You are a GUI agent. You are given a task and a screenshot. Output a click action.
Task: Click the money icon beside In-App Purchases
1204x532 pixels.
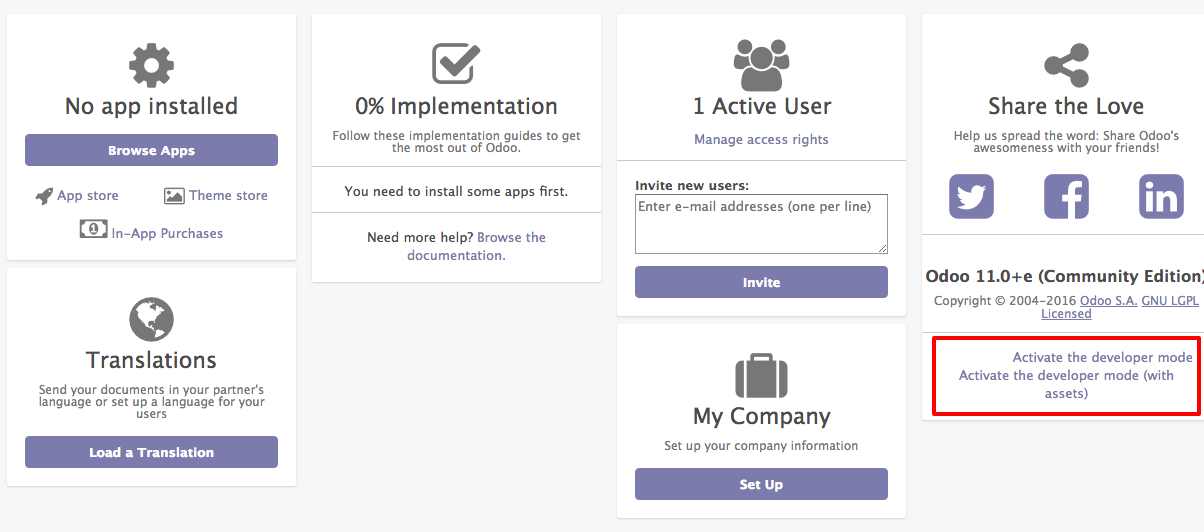point(93,229)
